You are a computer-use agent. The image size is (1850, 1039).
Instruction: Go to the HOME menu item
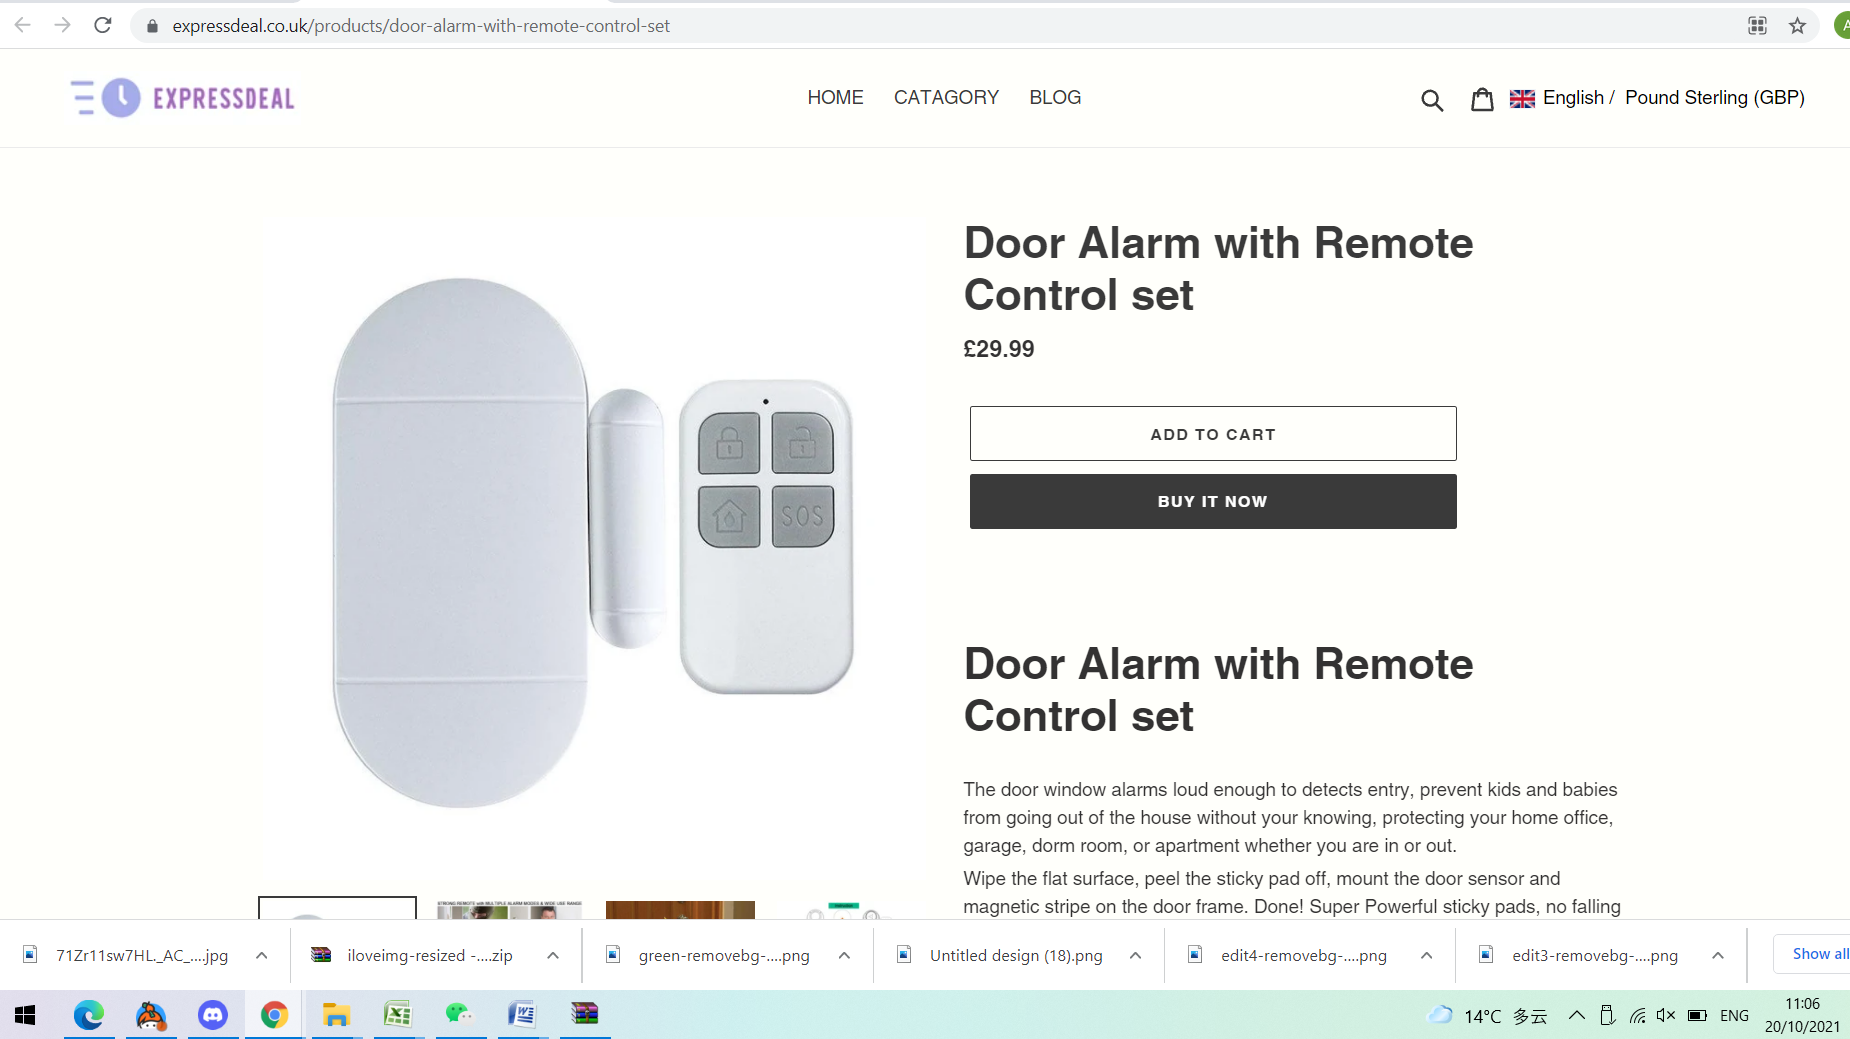click(835, 98)
